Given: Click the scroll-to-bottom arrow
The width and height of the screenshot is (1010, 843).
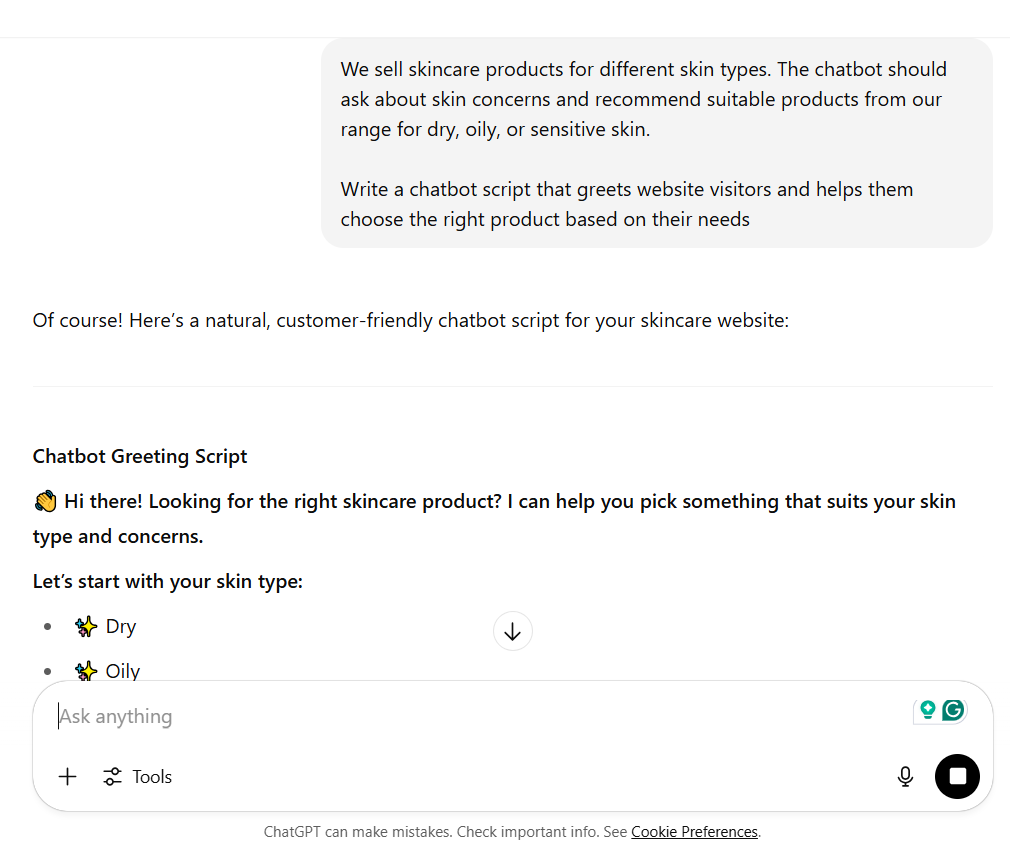Looking at the screenshot, I should coord(512,631).
